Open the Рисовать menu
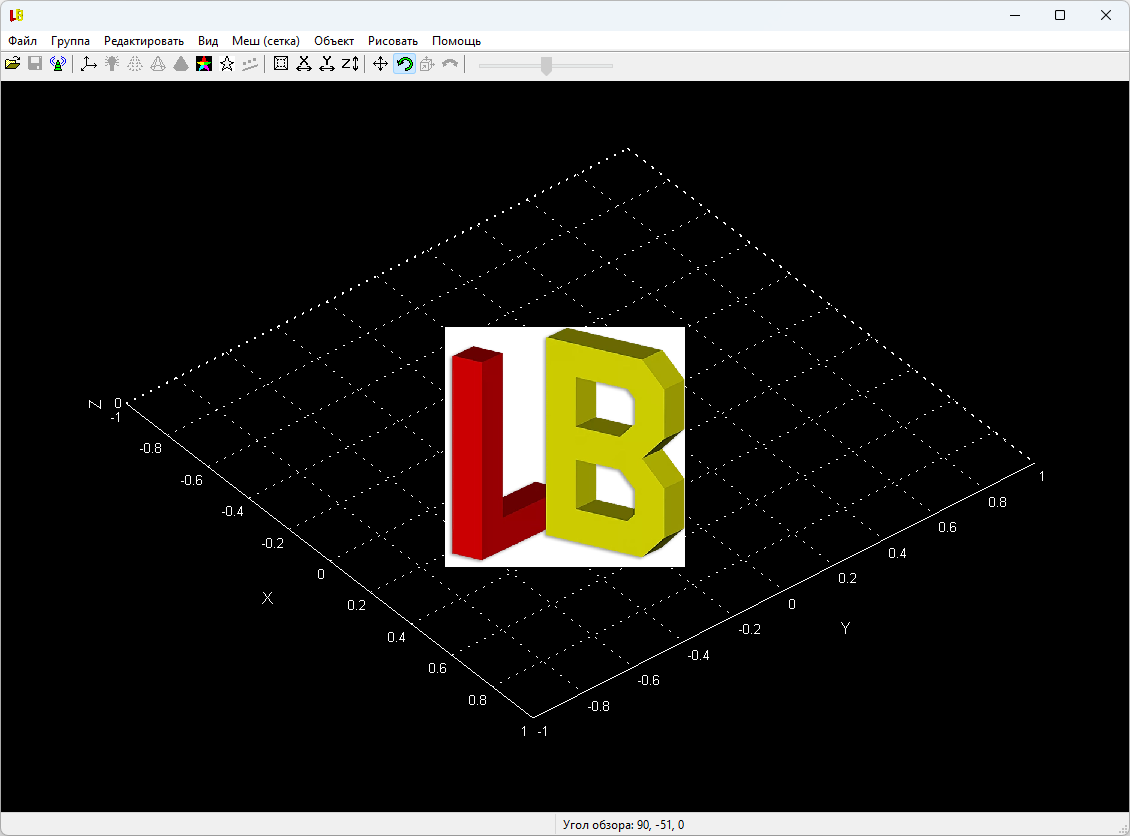1130x836 pixels. (x=393, y=41)
